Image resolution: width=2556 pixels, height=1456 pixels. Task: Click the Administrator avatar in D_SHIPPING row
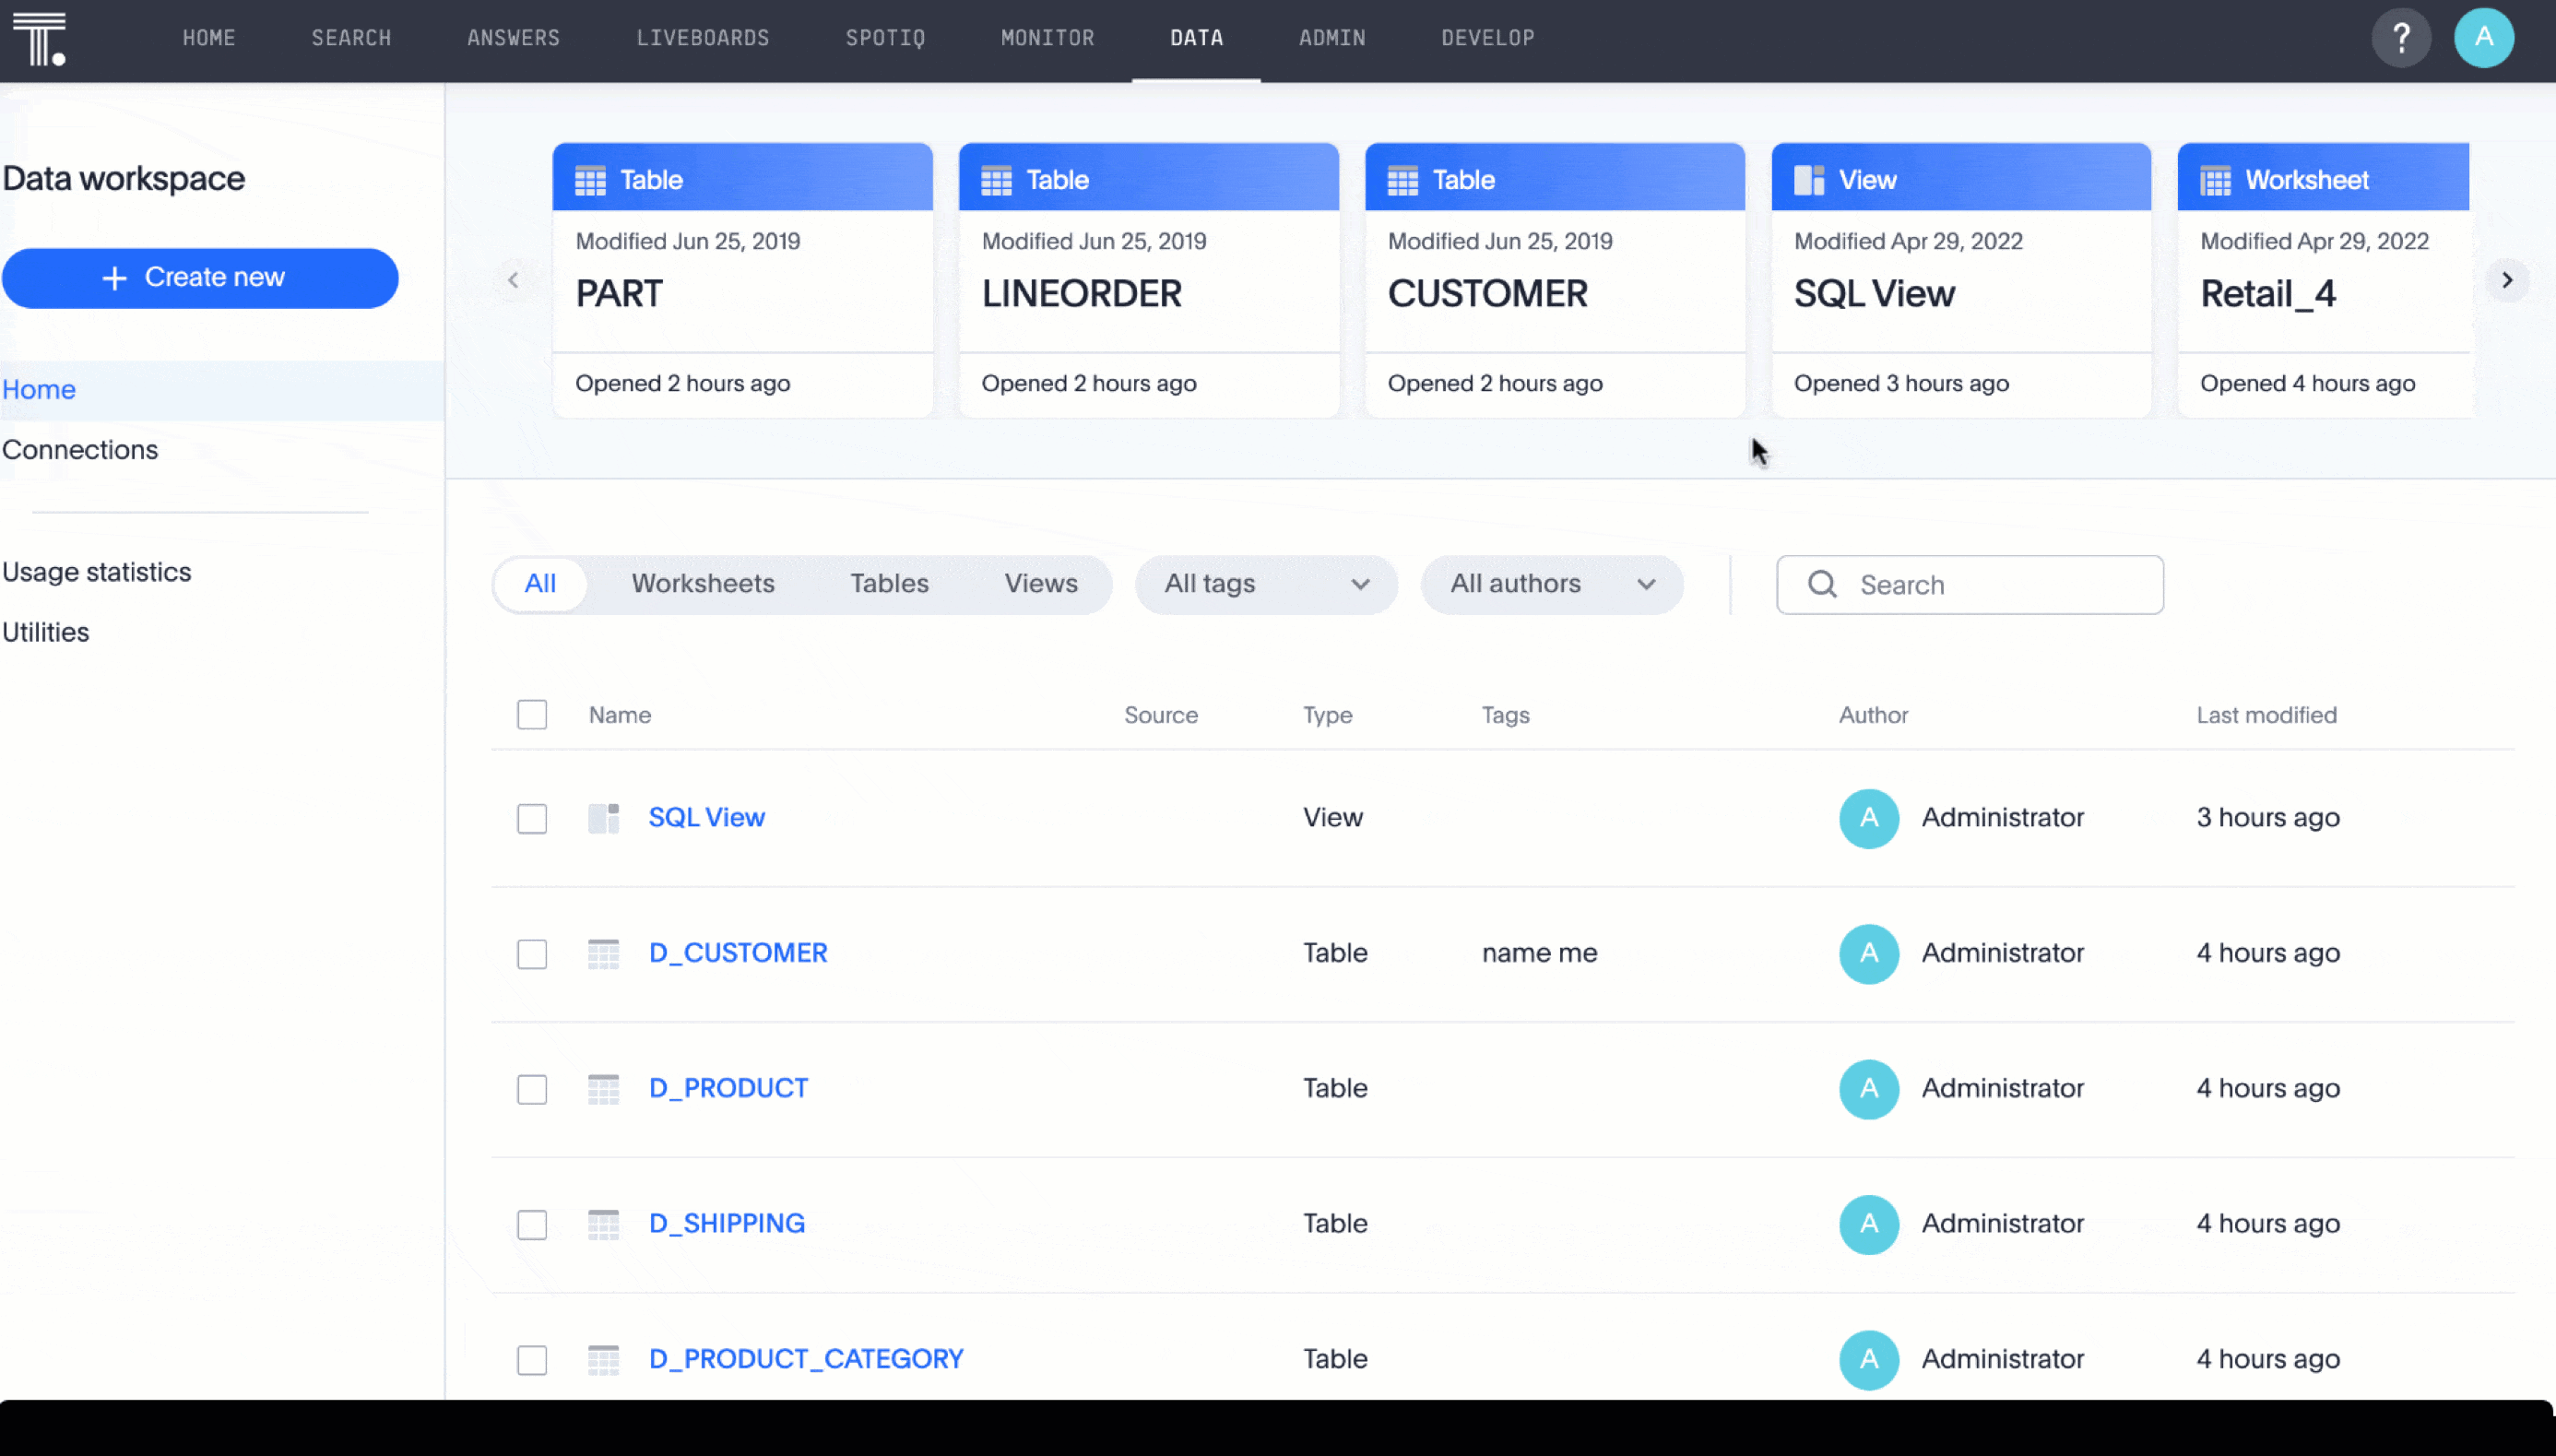click(x=1868, y=1224)
